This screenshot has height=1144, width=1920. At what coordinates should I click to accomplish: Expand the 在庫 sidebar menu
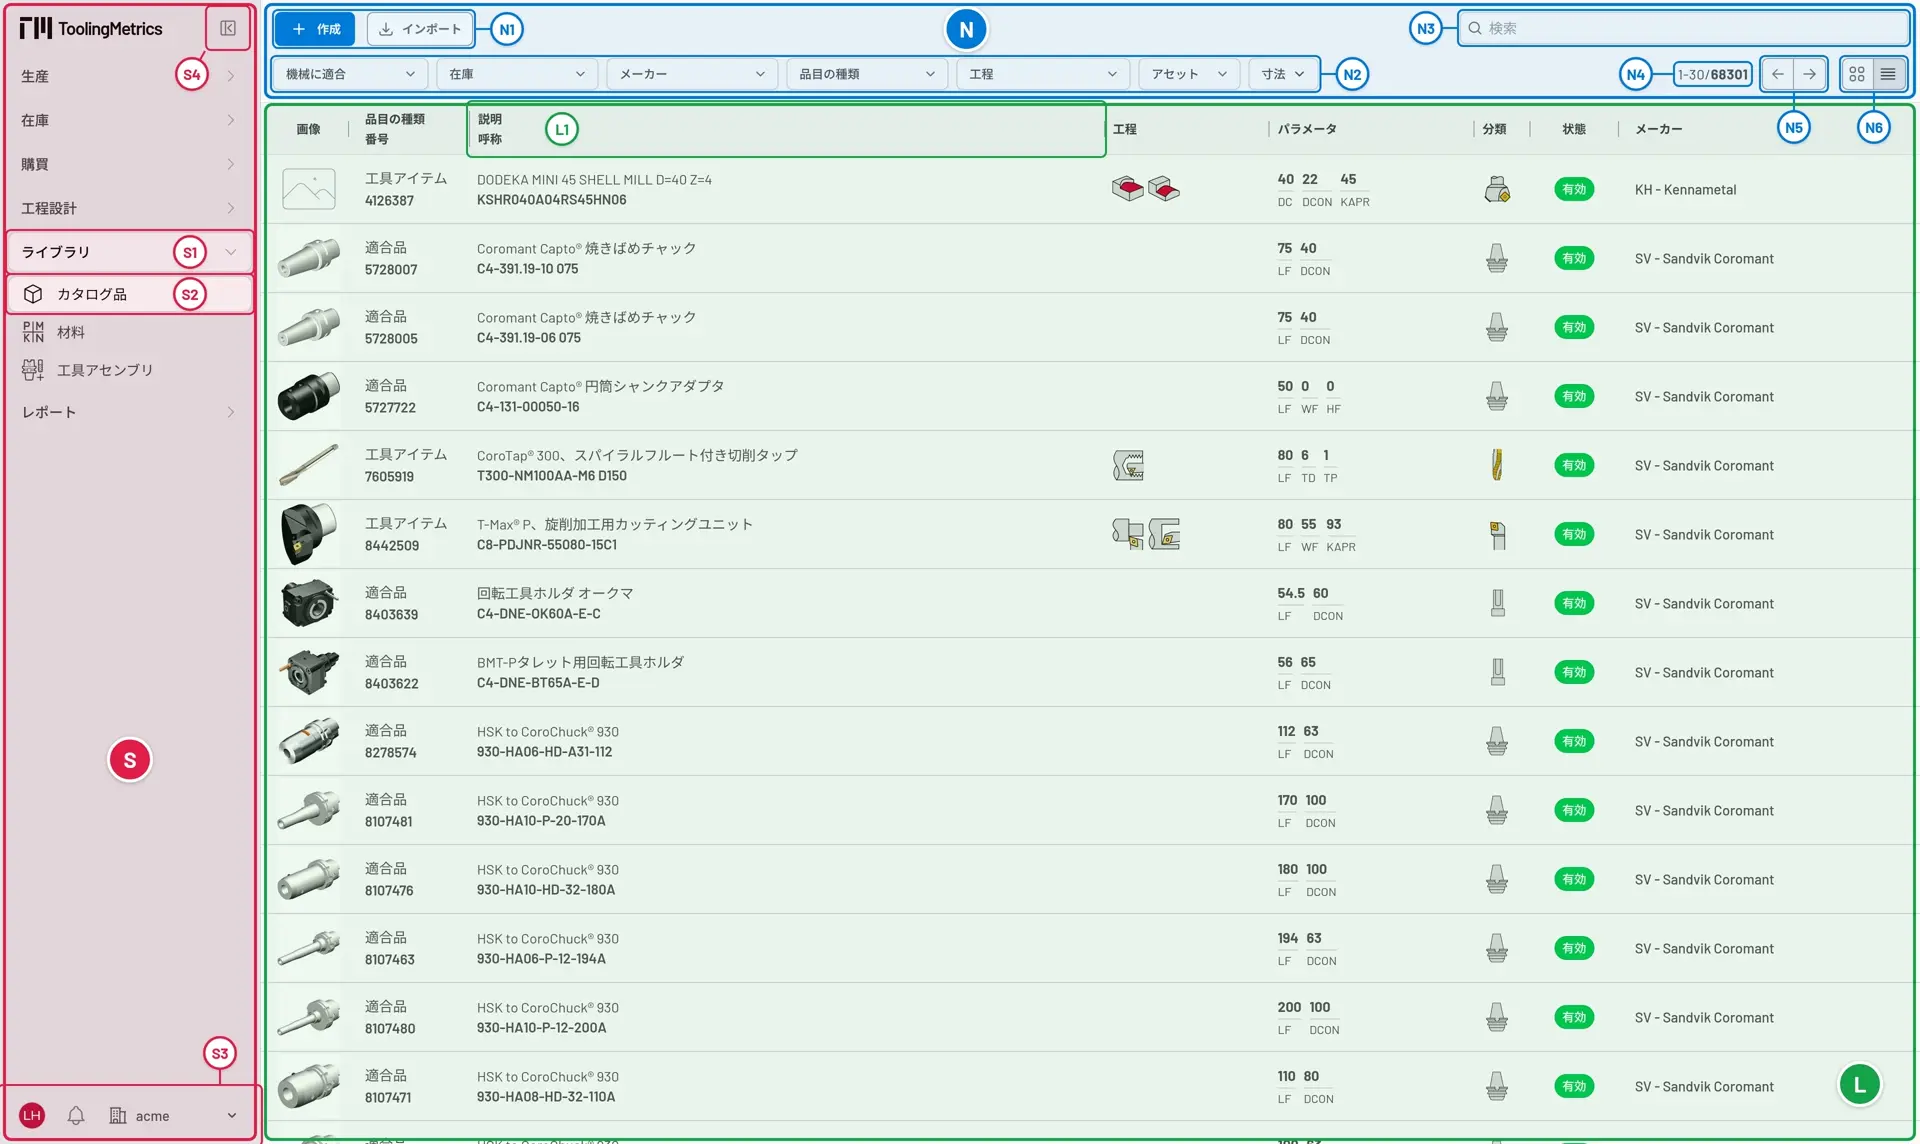pyautogui.click(x=130, y=120)
